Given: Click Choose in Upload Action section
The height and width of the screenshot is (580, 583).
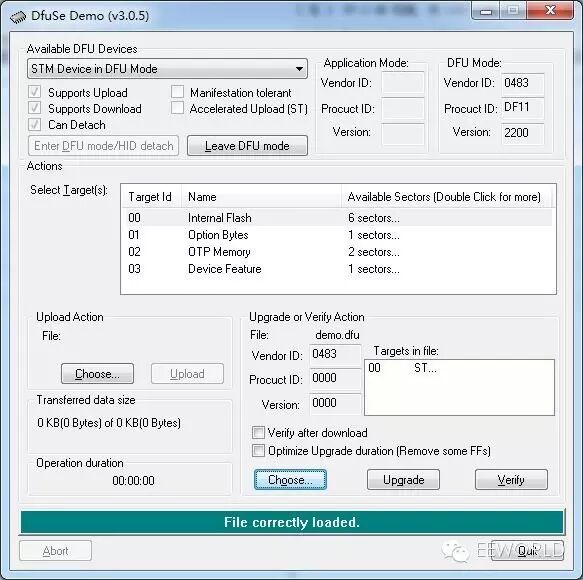Looking at the screenshot, I should (x=97, y=374).
